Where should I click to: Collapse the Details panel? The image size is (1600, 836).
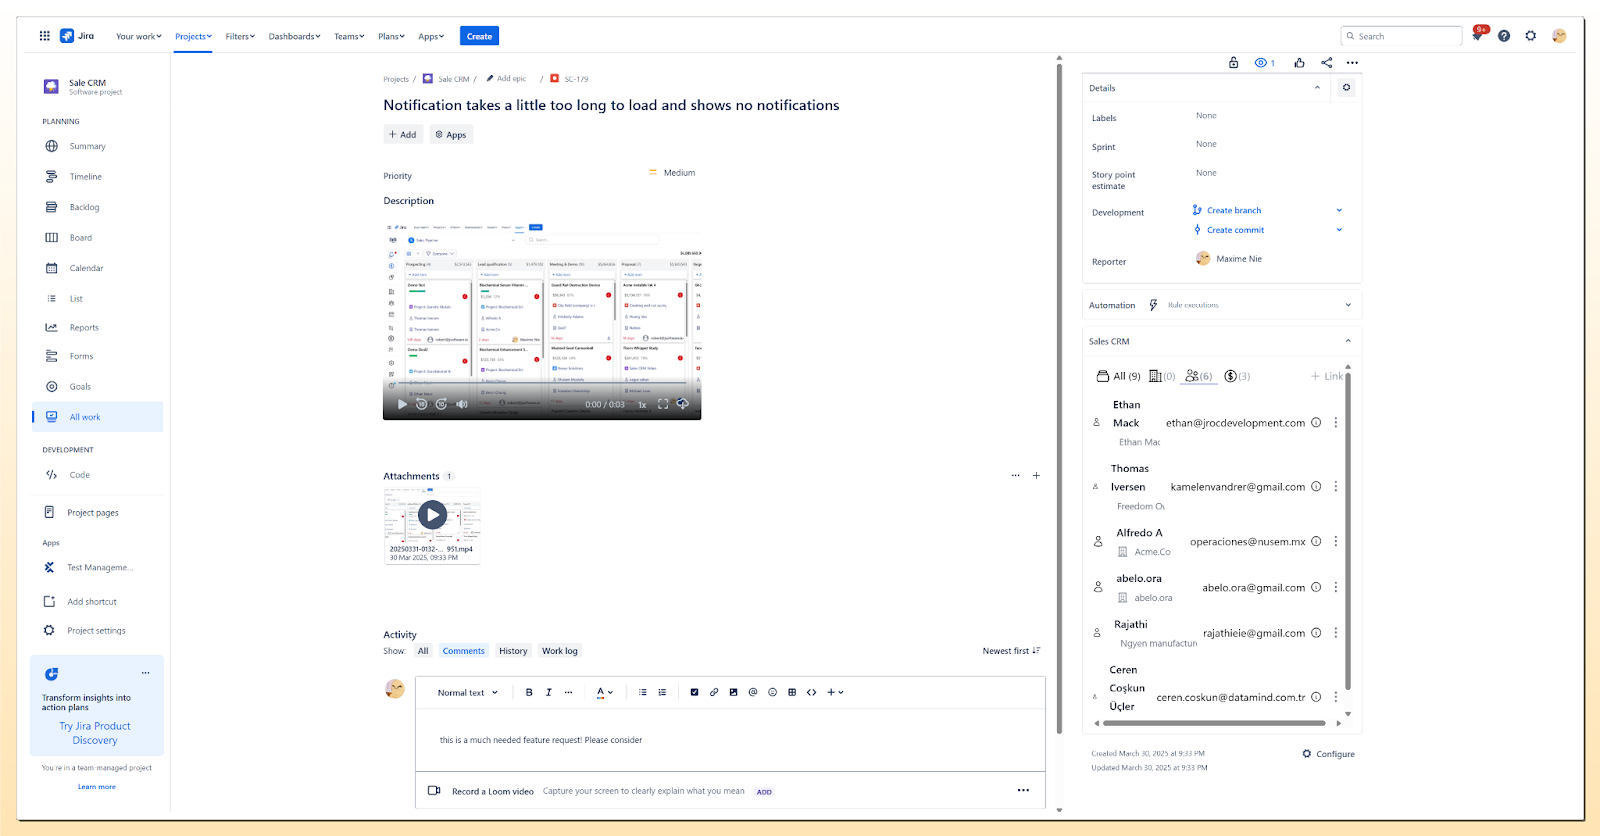coord(1317,88)
